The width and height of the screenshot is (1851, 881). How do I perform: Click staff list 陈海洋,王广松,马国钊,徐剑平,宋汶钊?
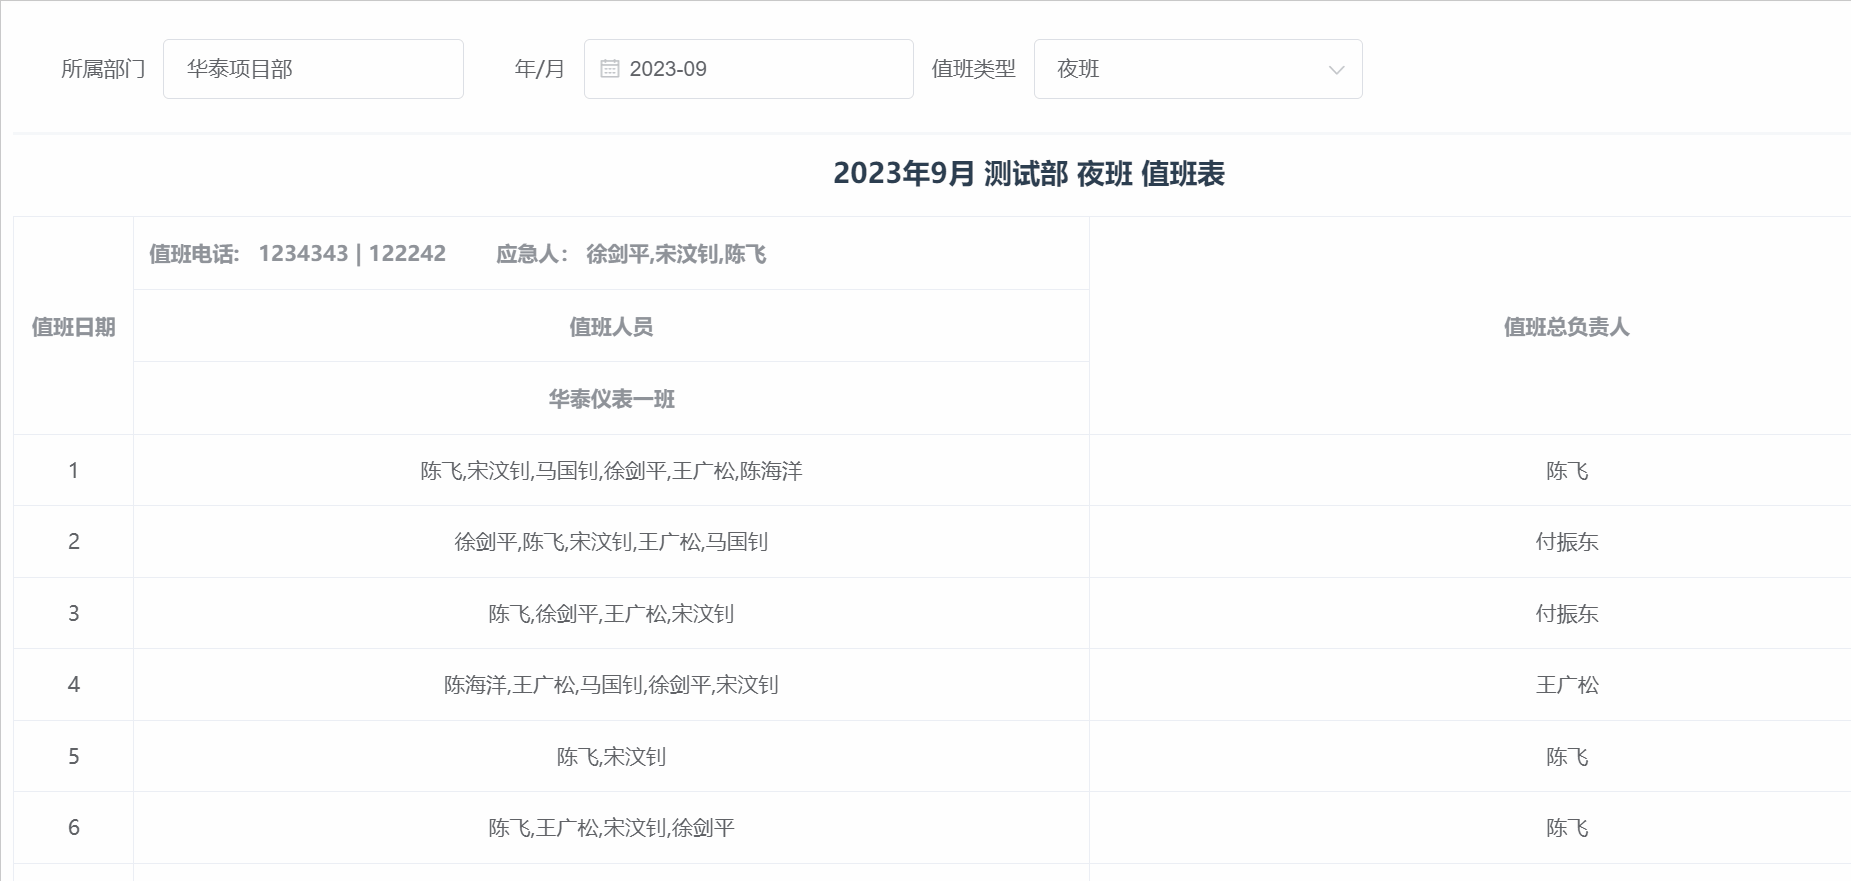point(611,685)
